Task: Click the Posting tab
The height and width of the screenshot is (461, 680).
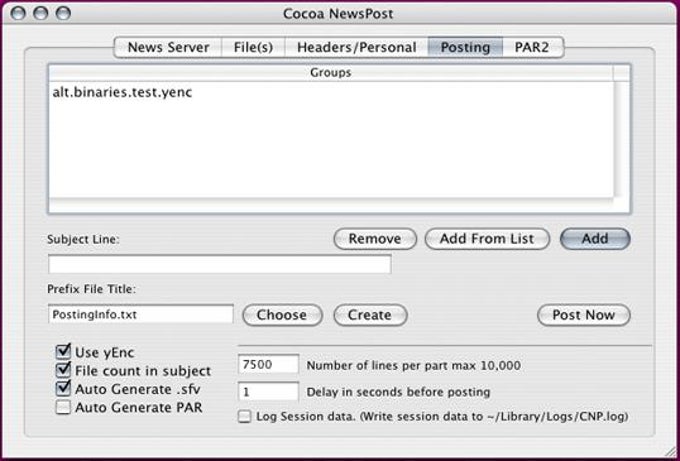Action: (465, 47)
